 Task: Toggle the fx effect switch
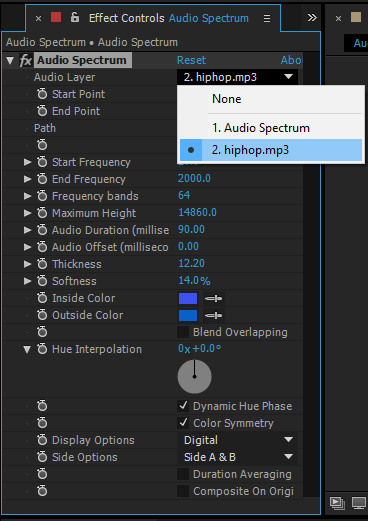pyautogui.click(x=26, y=60)
